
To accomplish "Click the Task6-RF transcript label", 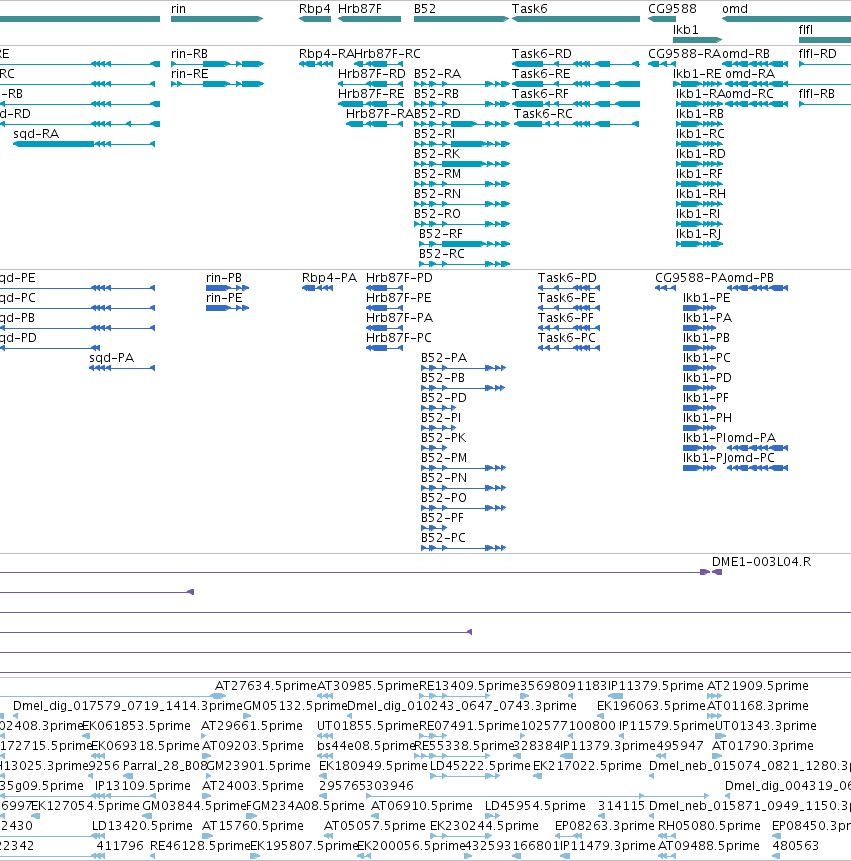I will pyautogui.click(x=540, y=94).
